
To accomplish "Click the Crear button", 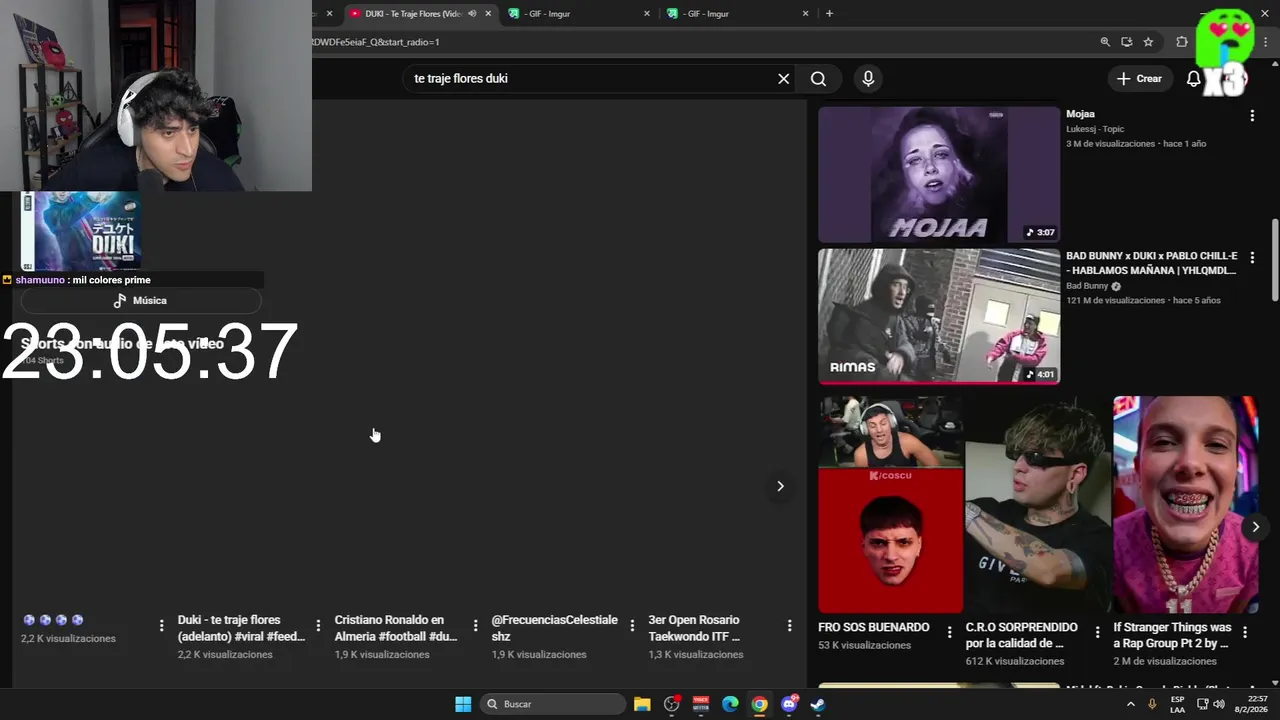I will (x=1139, y=79).
